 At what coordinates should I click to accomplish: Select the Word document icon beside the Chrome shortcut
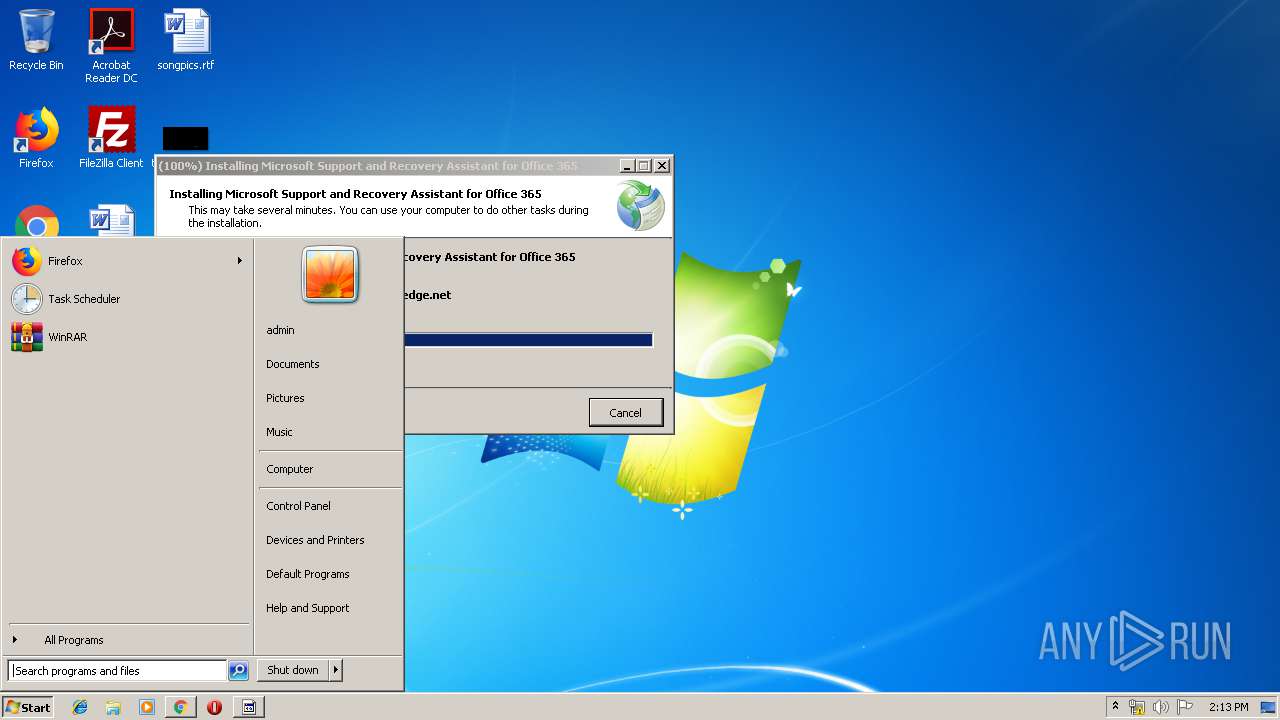pyautogui.click(x=111, y=221)
